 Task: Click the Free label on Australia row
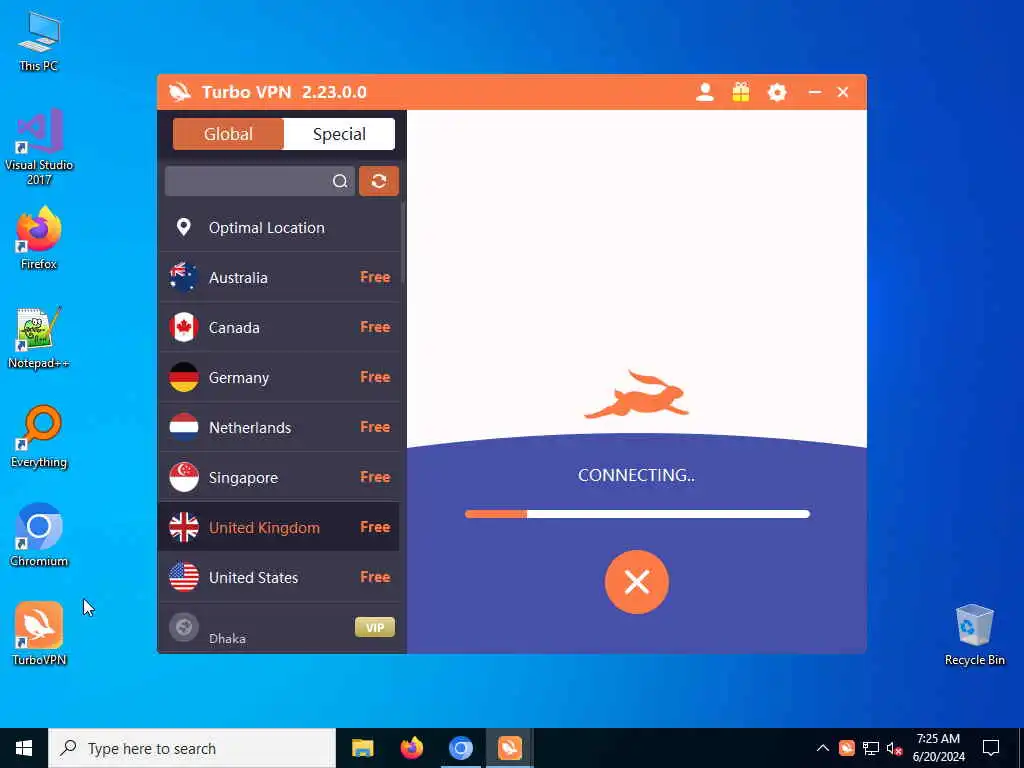[x=375, y=277]
